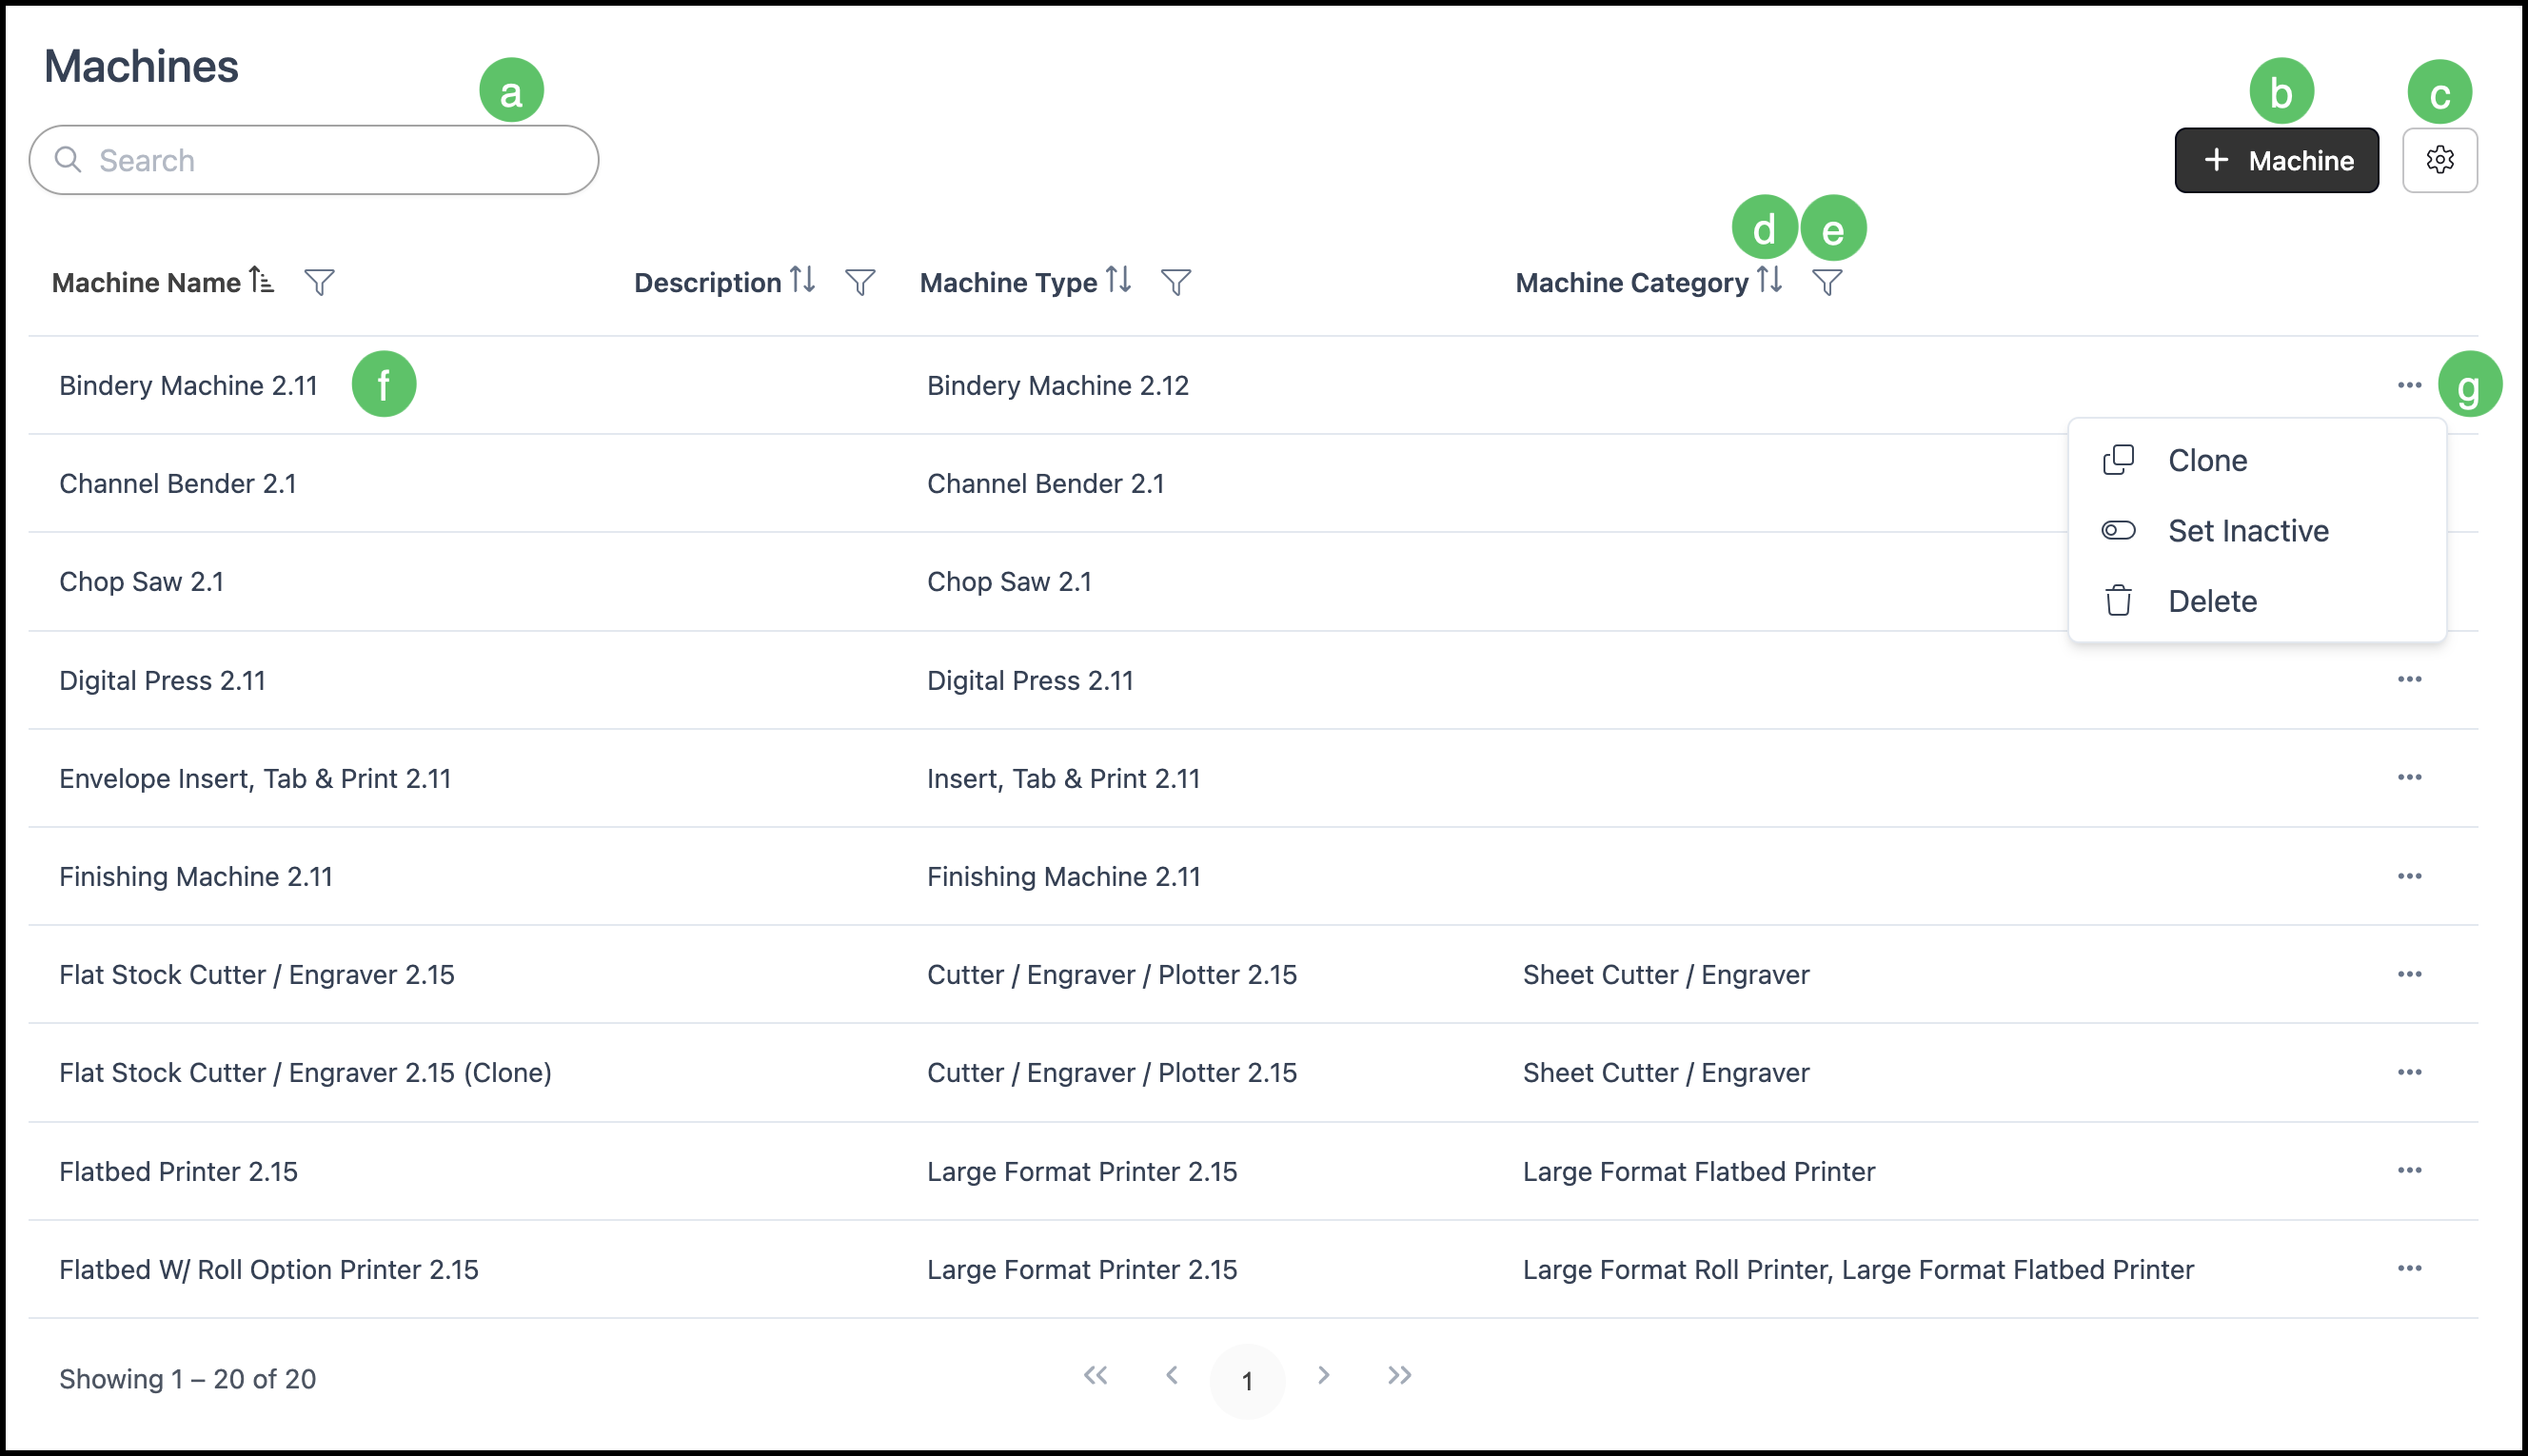Open actions menu for Digital Press 2.11

pos(2409,680)
